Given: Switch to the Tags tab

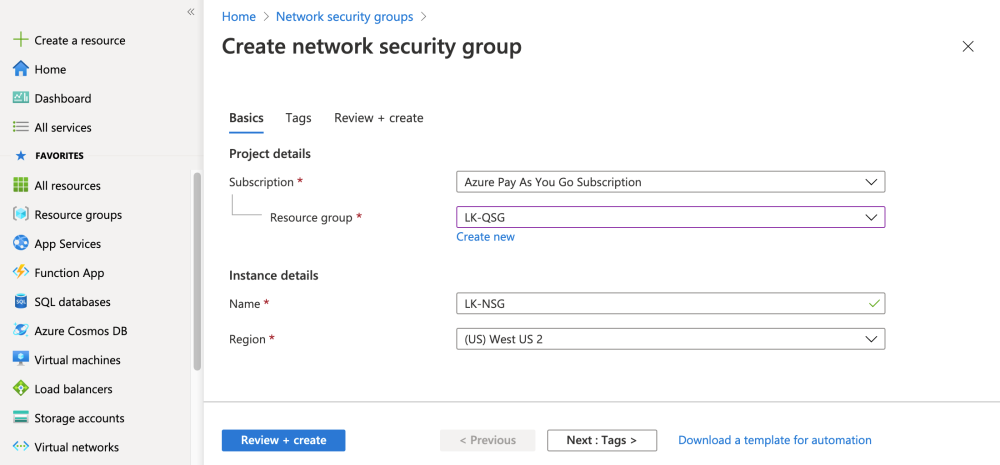Looking at the screenshot, I should [x=298, y=118].
